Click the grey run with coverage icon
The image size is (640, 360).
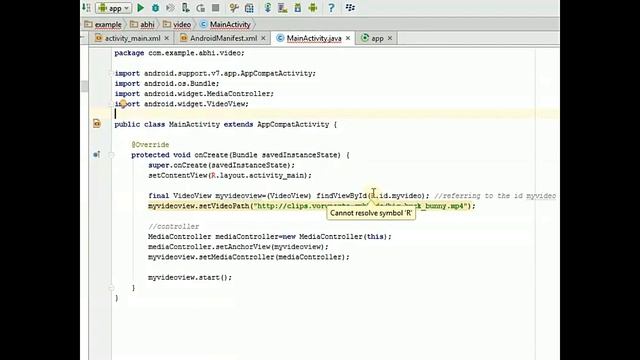click(x=171, y=8)
